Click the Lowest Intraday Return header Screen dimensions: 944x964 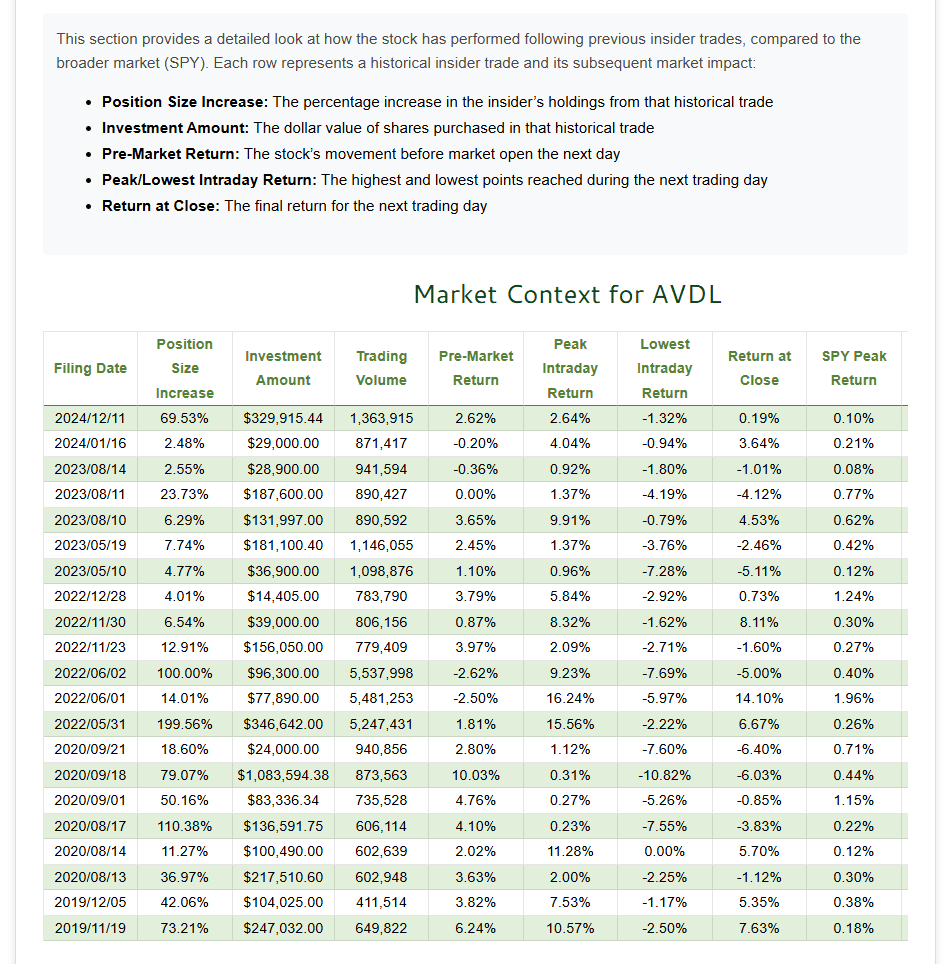pyautogui.click(x=664, y=368)
